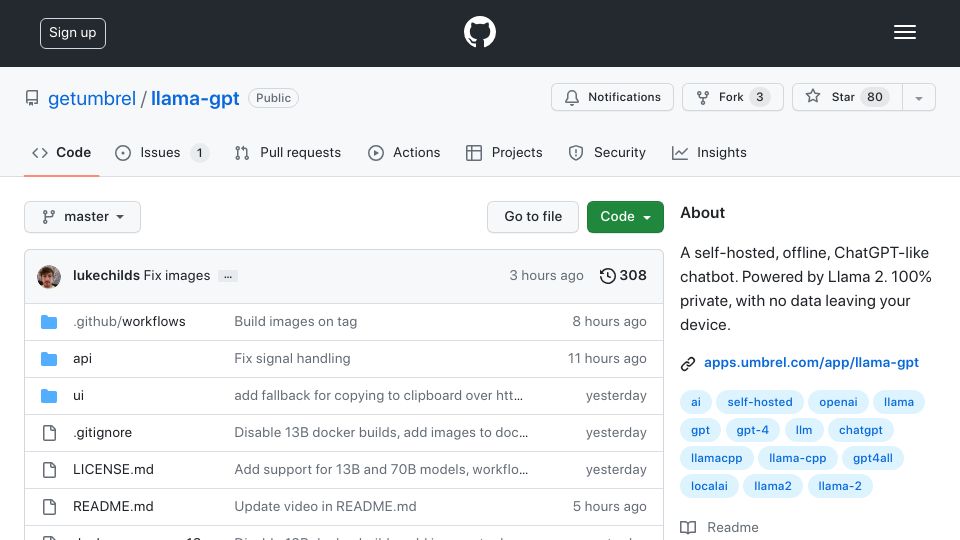The width and height of the screenshot is (960, 540).
Task: Click the Go to file button
Action: tap(533, 217)
